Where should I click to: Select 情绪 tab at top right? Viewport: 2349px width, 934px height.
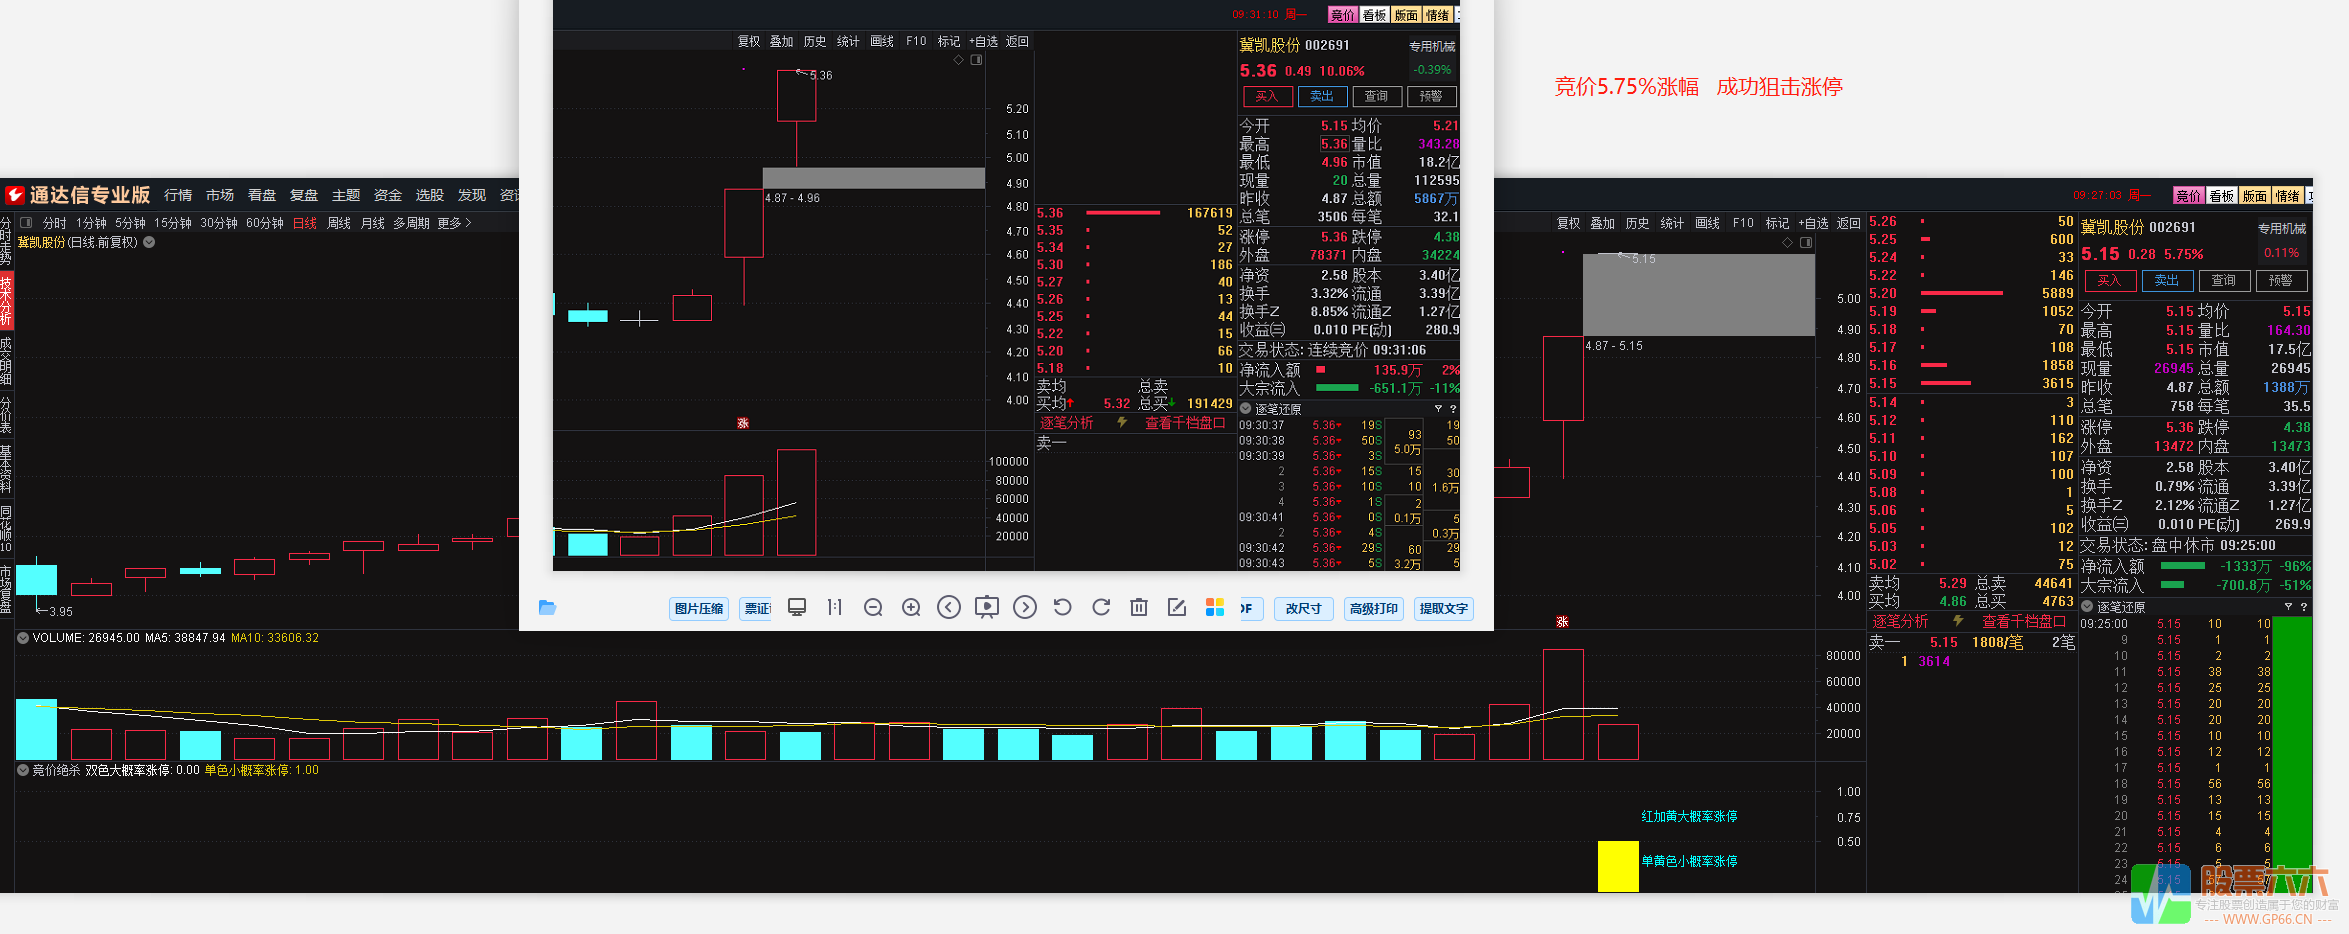point(2288,196)
